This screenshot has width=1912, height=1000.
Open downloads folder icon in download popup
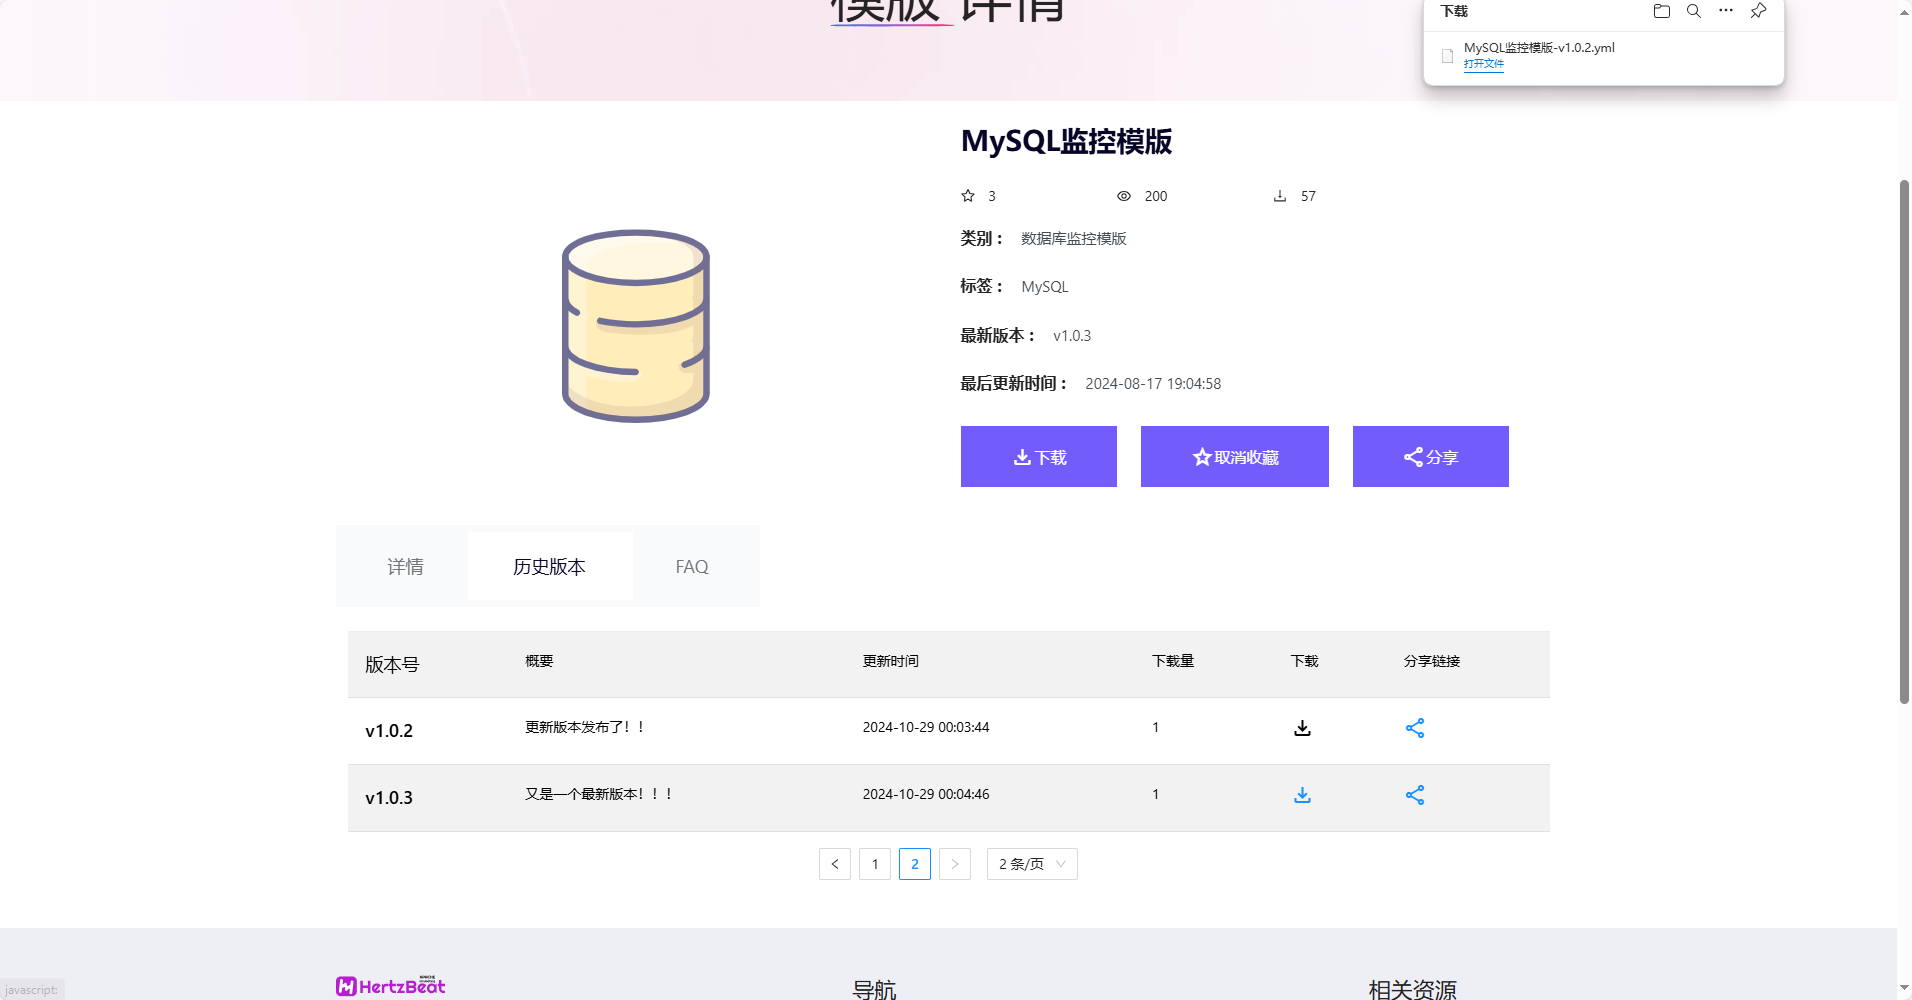tap(1662, 11)
